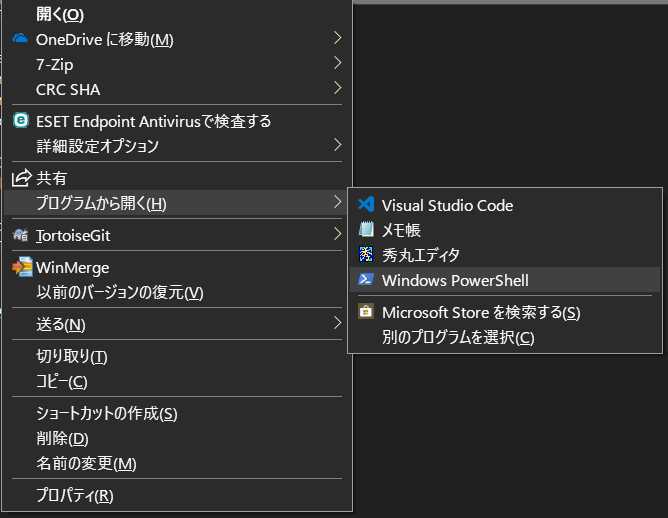Click the ESET Endpoint Antivirus icon
This screenshot has height=518, width=668.
(20, 121)
